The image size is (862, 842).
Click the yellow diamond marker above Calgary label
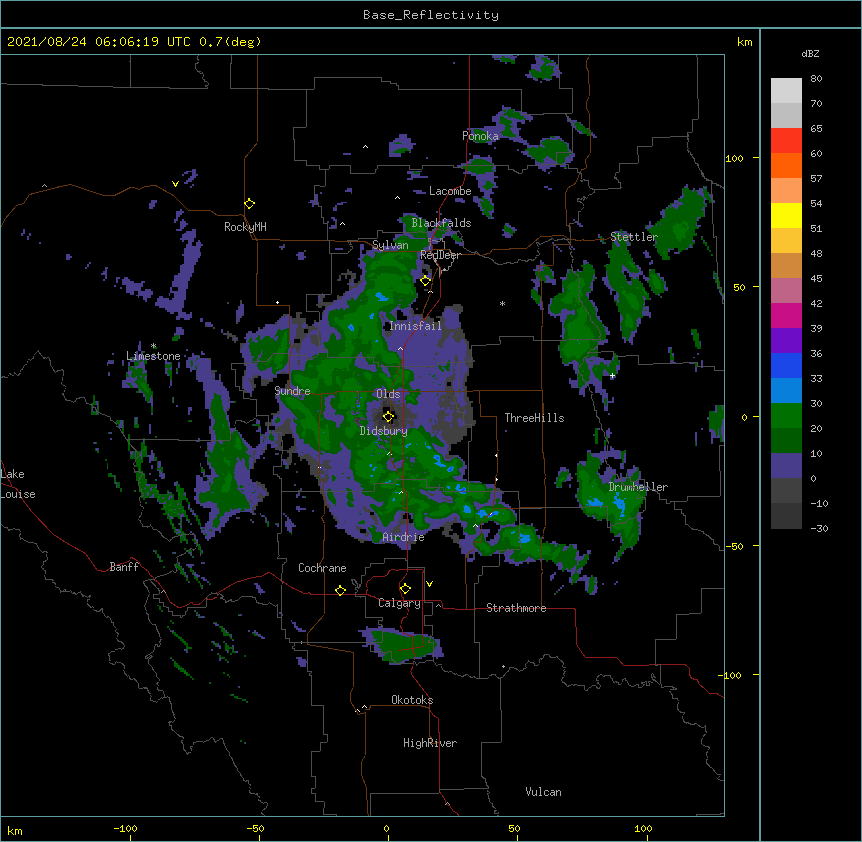point(405,589)
